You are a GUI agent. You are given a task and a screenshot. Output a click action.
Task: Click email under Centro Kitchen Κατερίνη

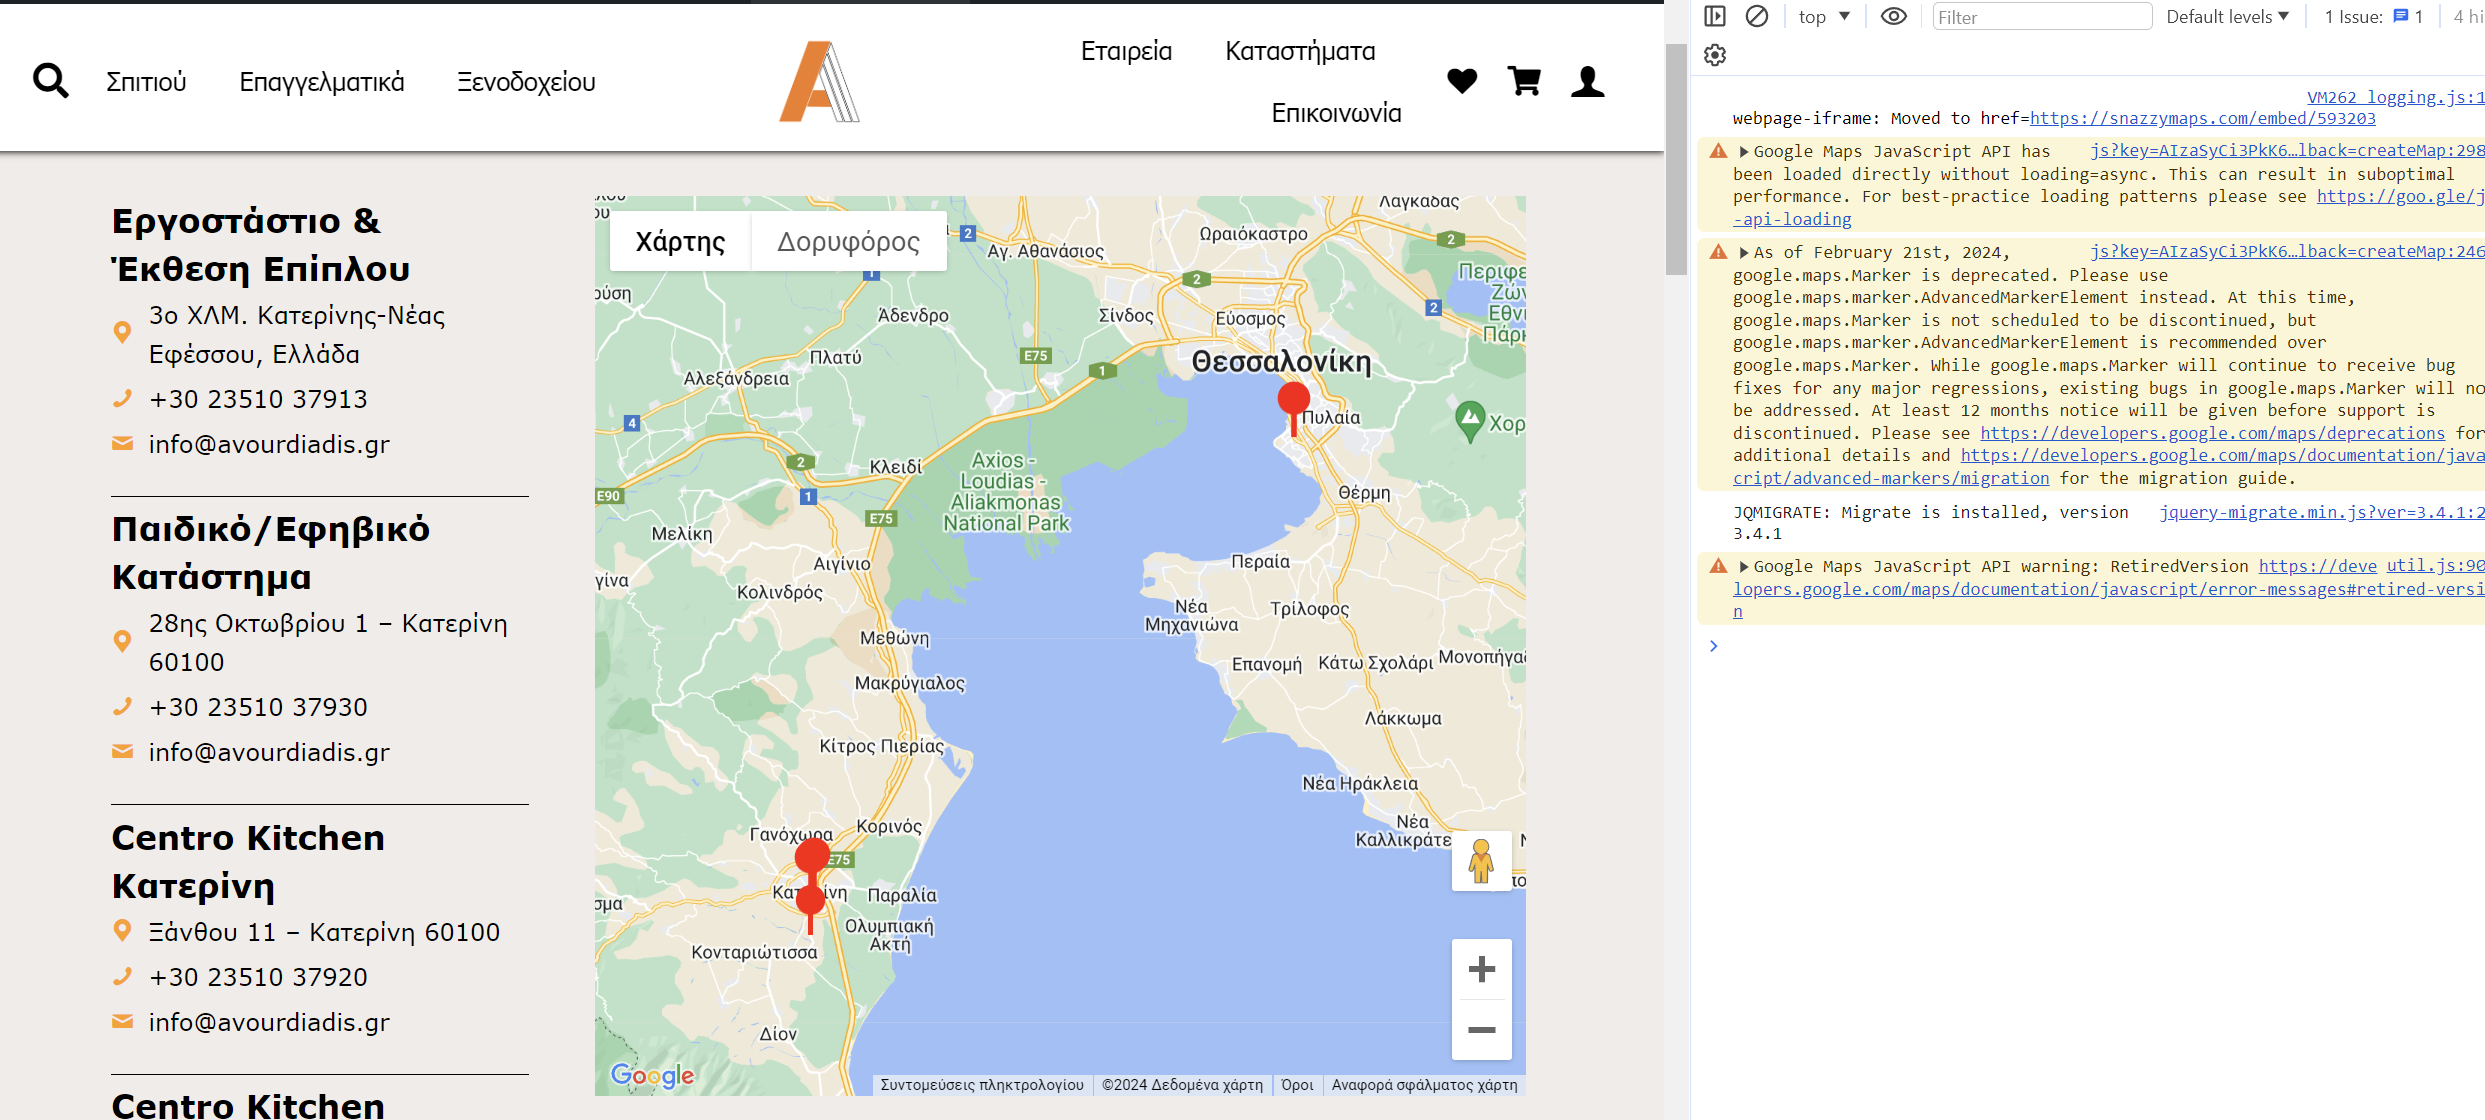point(269,1022)
